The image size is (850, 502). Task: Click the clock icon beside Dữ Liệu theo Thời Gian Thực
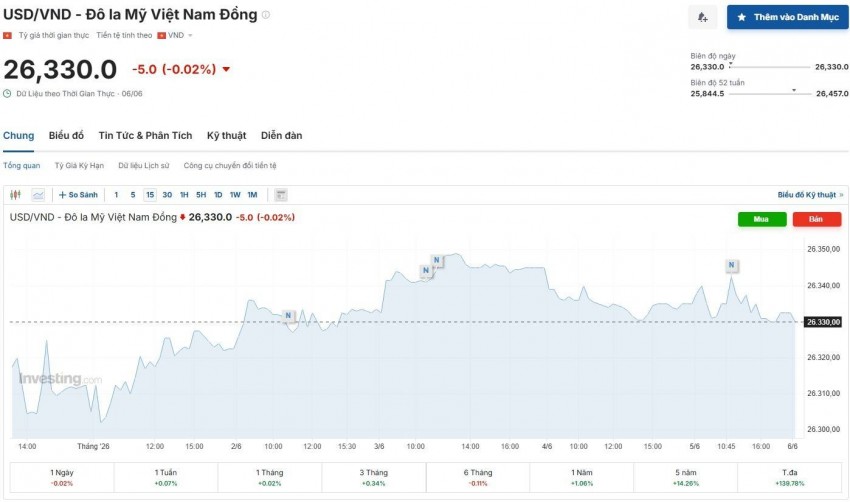click(x=7, y=94)
